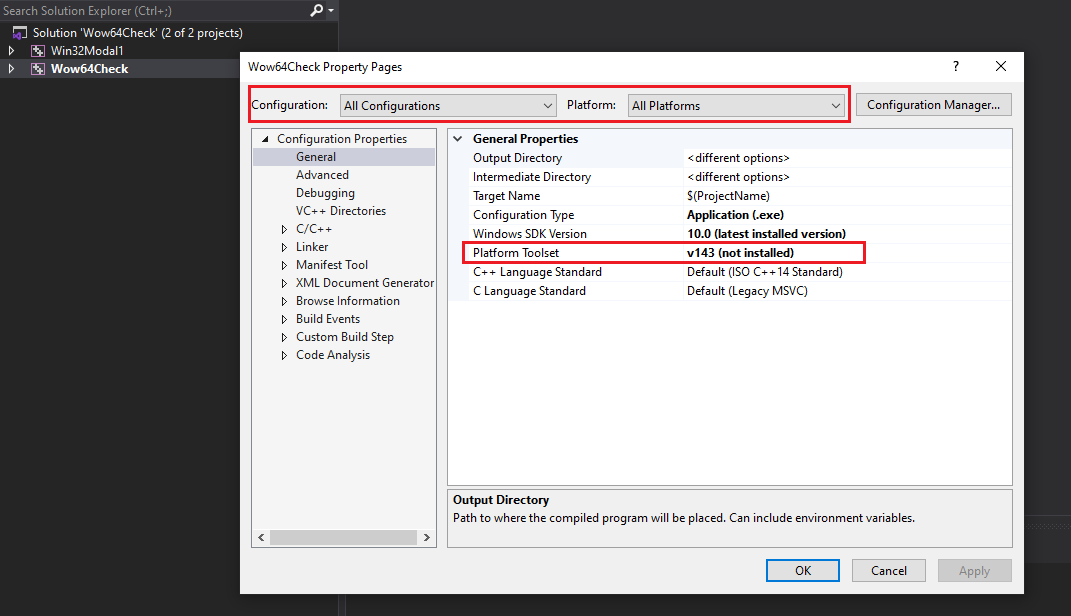Image resolution: width=1071 pixels, height=616 pixels.
Task: Click the Windows SDK Version value
Action: coord(847,234)
